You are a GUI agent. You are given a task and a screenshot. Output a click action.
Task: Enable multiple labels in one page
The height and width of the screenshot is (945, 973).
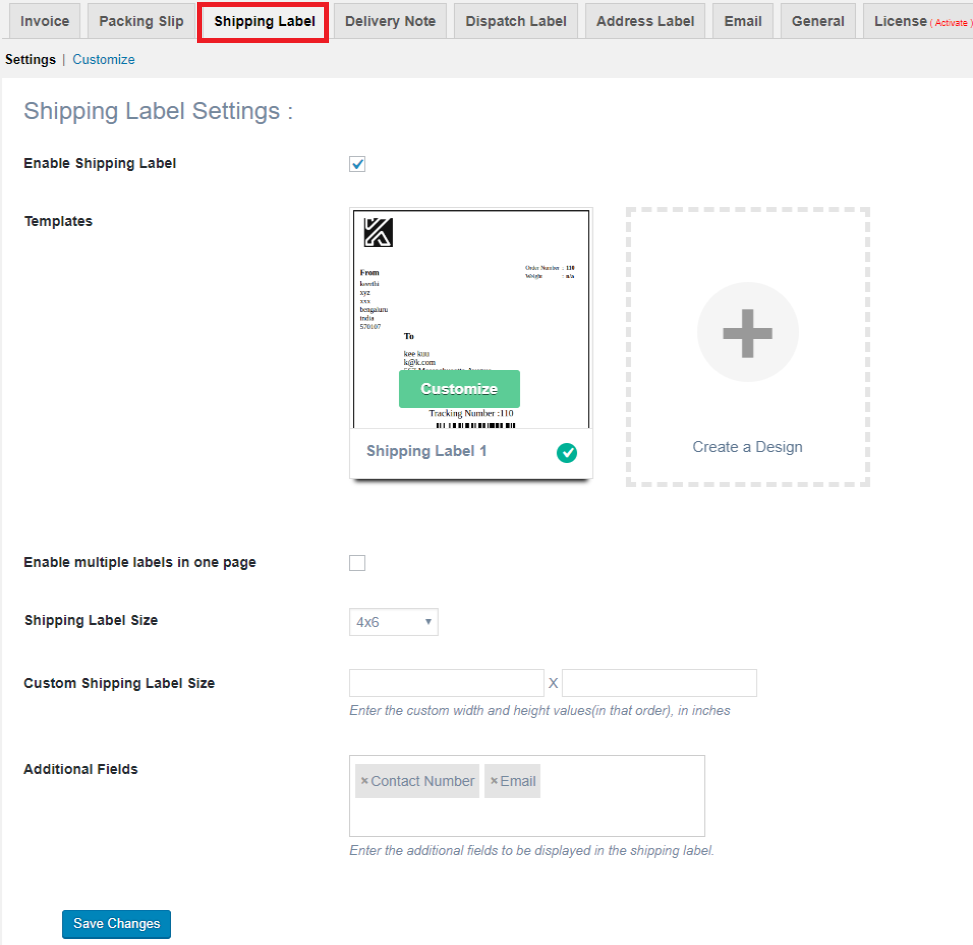click(357, 562)
